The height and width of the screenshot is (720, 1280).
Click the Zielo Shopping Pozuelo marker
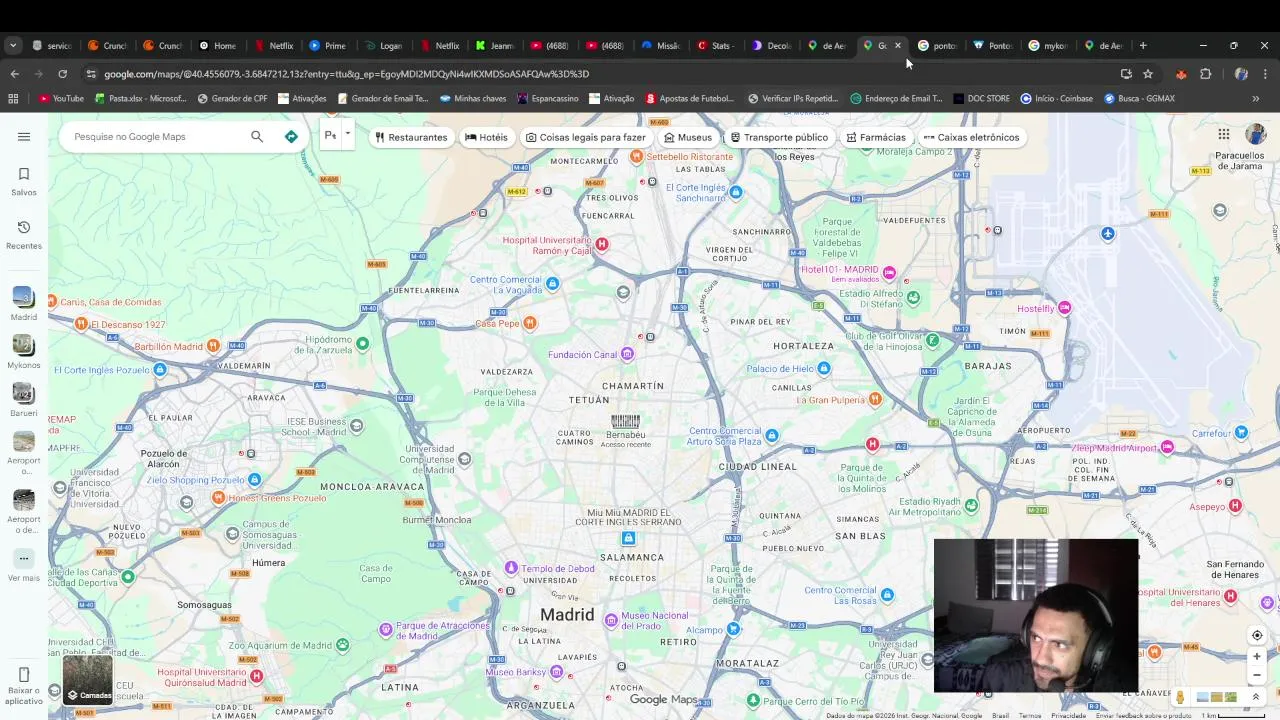pyautogui.click(x=255, y=480)
